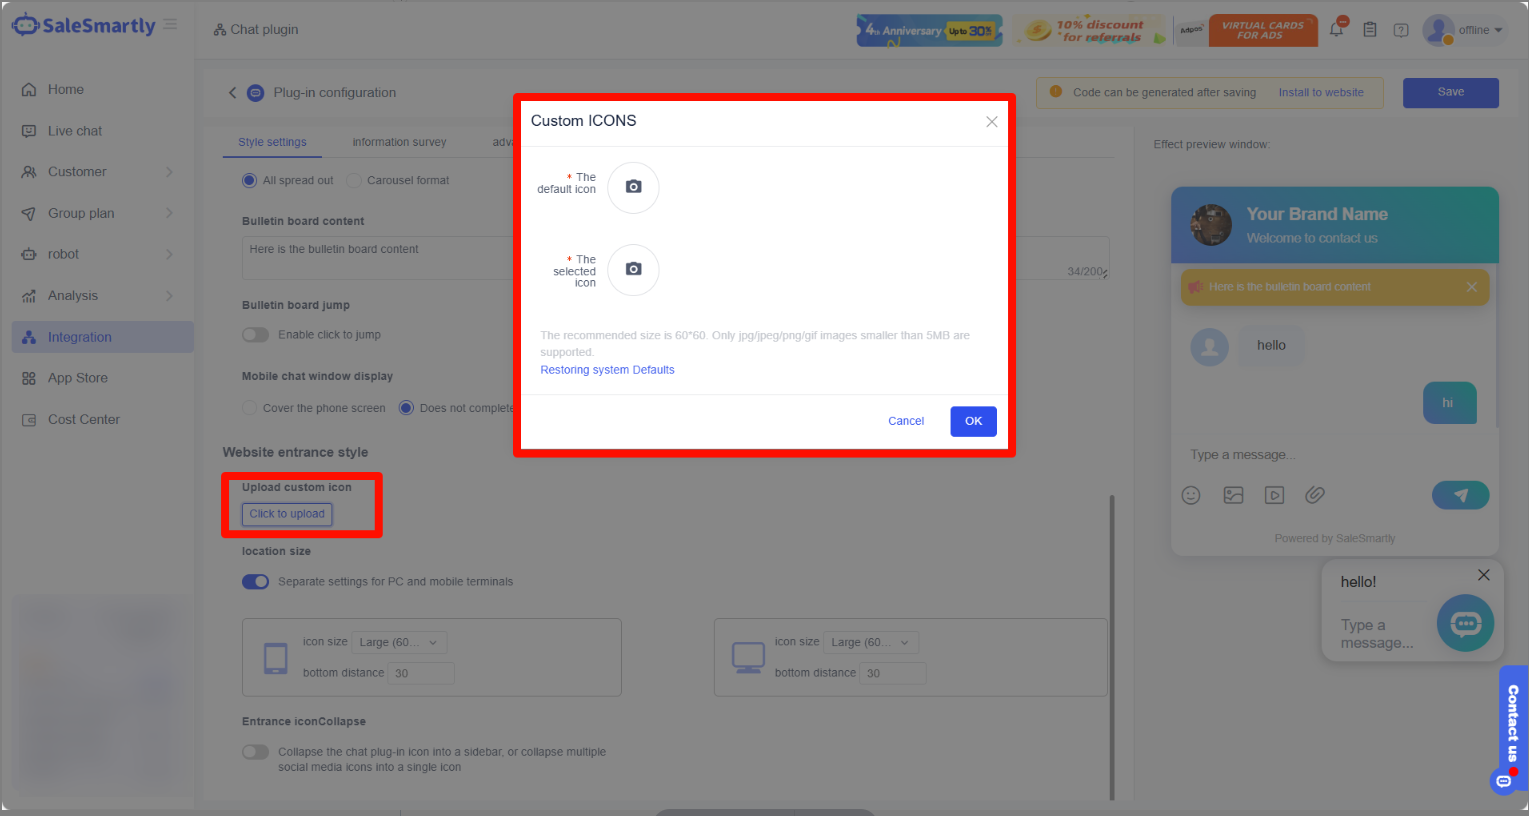Expand the robot sidebar menu

click(168, 254)
